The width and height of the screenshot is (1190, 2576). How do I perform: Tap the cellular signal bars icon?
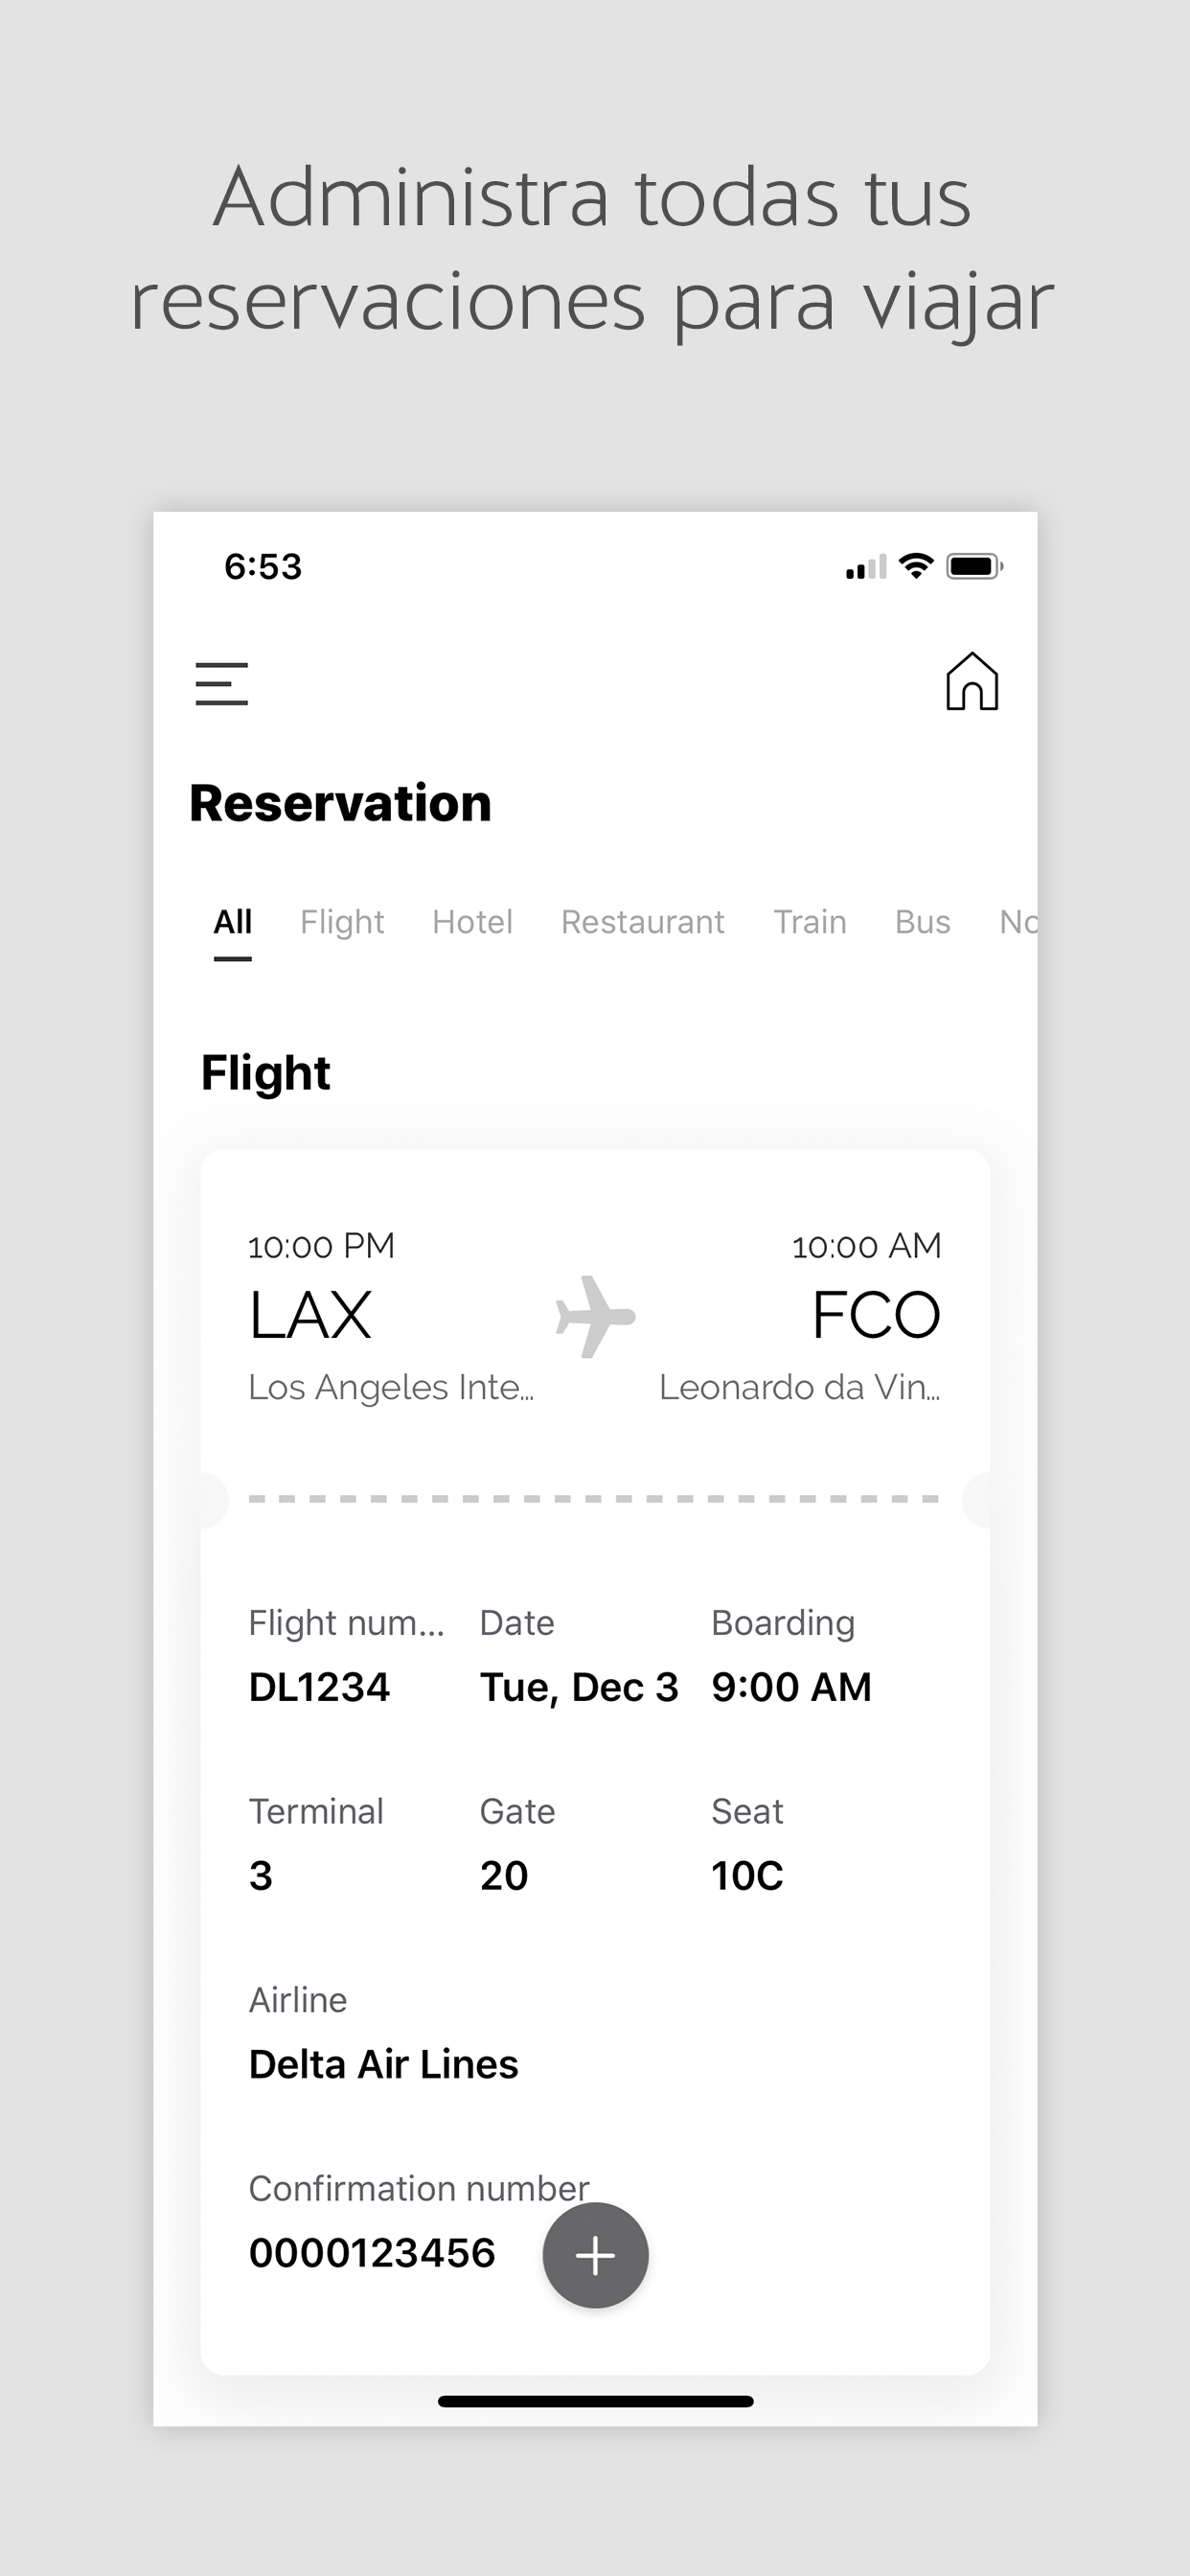tap(866, 567)
